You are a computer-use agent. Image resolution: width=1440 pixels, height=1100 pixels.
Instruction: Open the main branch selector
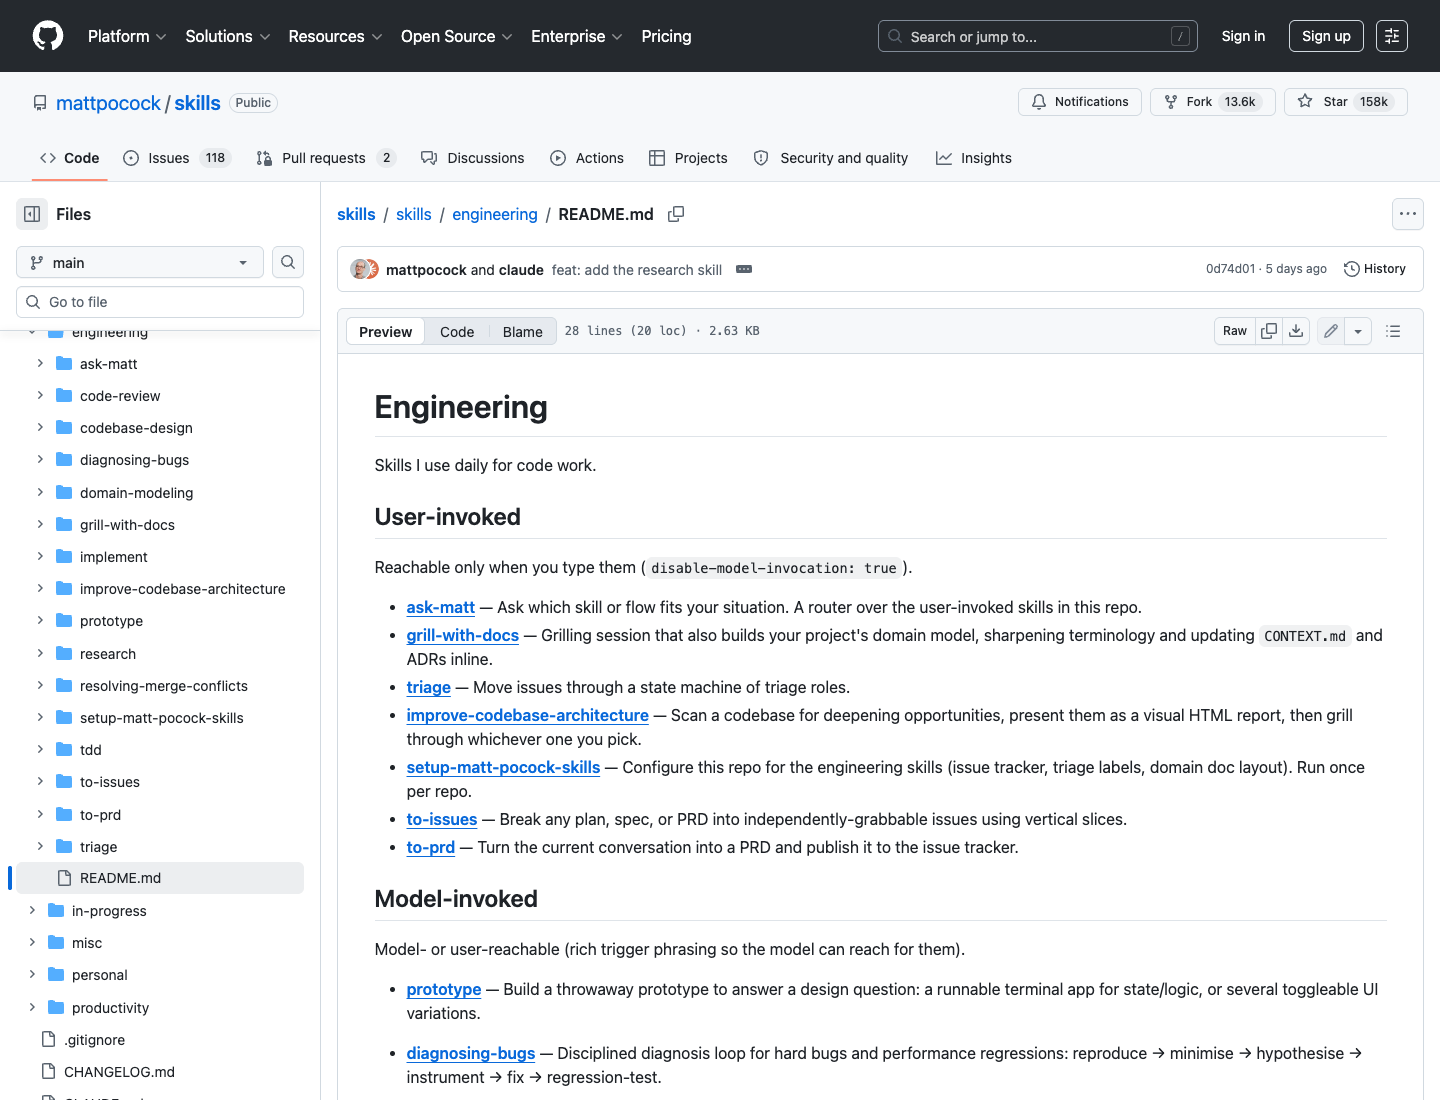(140, 262)
